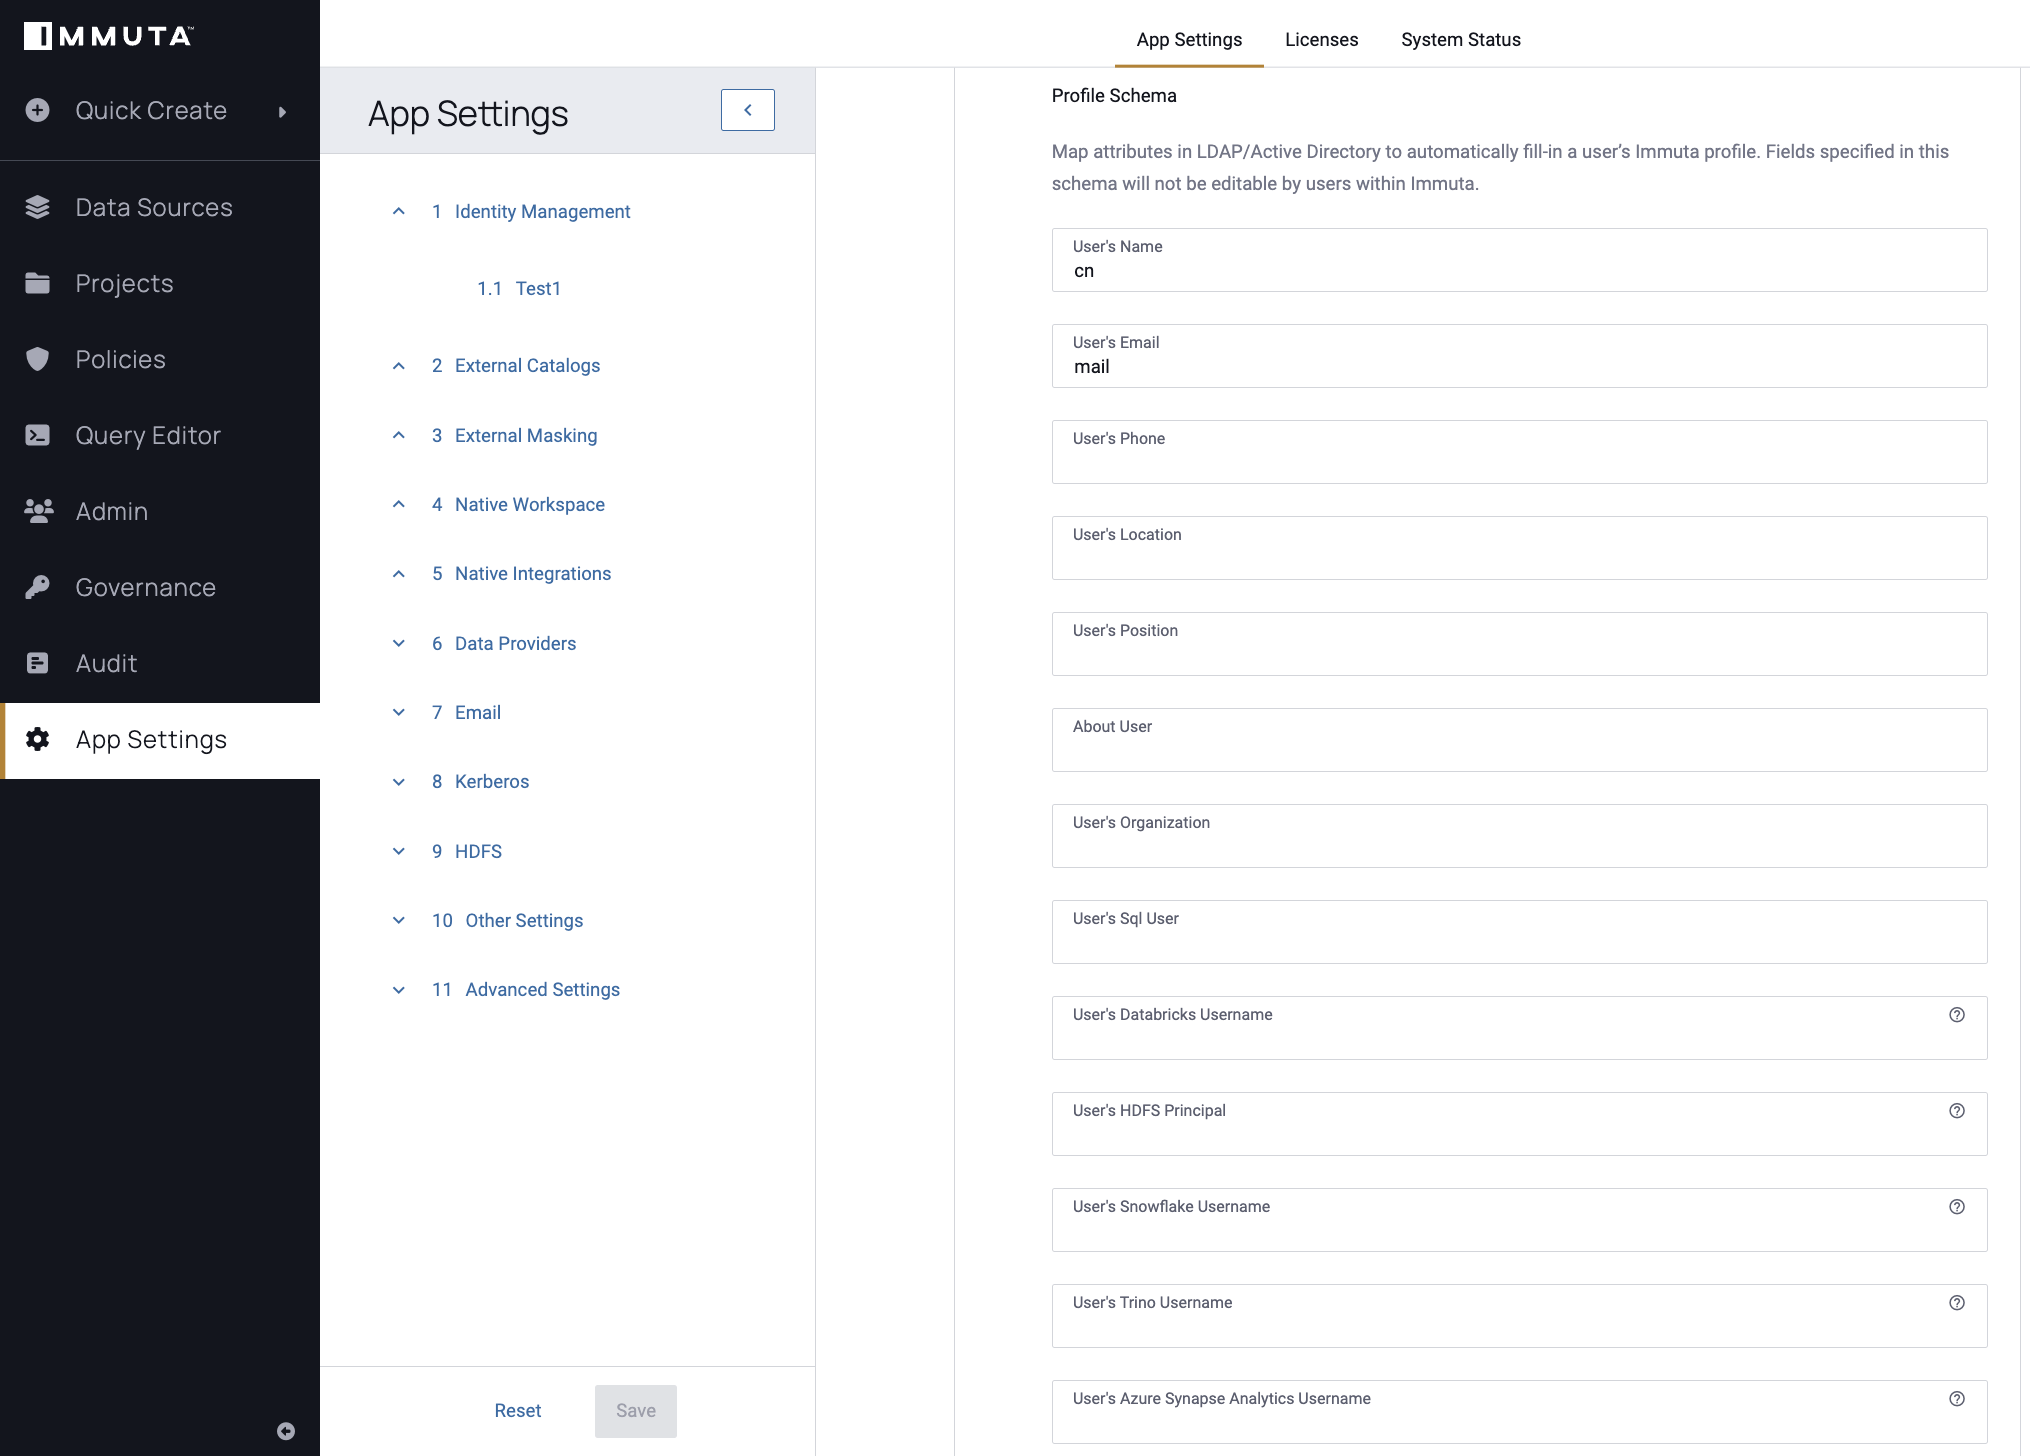This screenshot has height=1456, width=2030.
Task: Click the User's Databricks Username help icon
Action: [x=1958, y=1015]
